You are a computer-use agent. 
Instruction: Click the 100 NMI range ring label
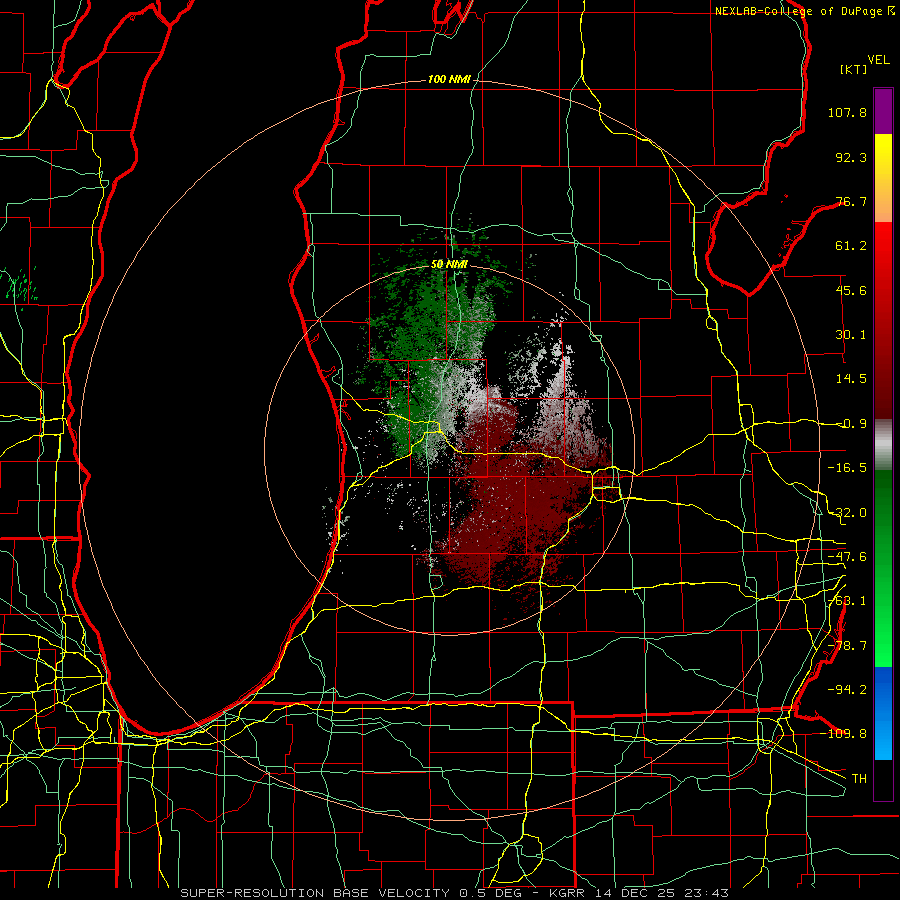(x=449, y=79)
